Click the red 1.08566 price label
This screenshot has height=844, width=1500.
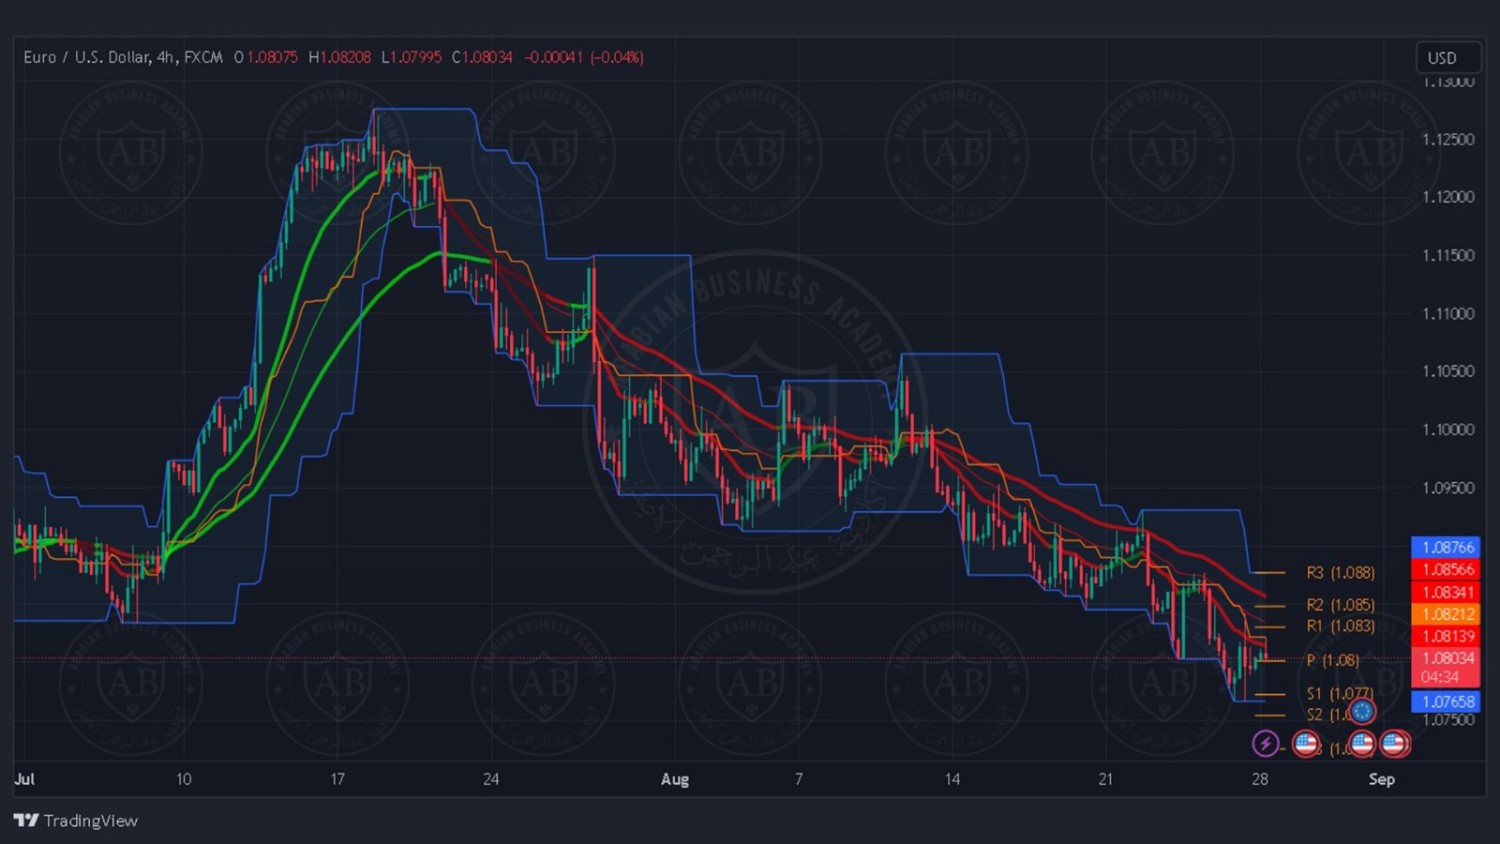pos(1447,569)
